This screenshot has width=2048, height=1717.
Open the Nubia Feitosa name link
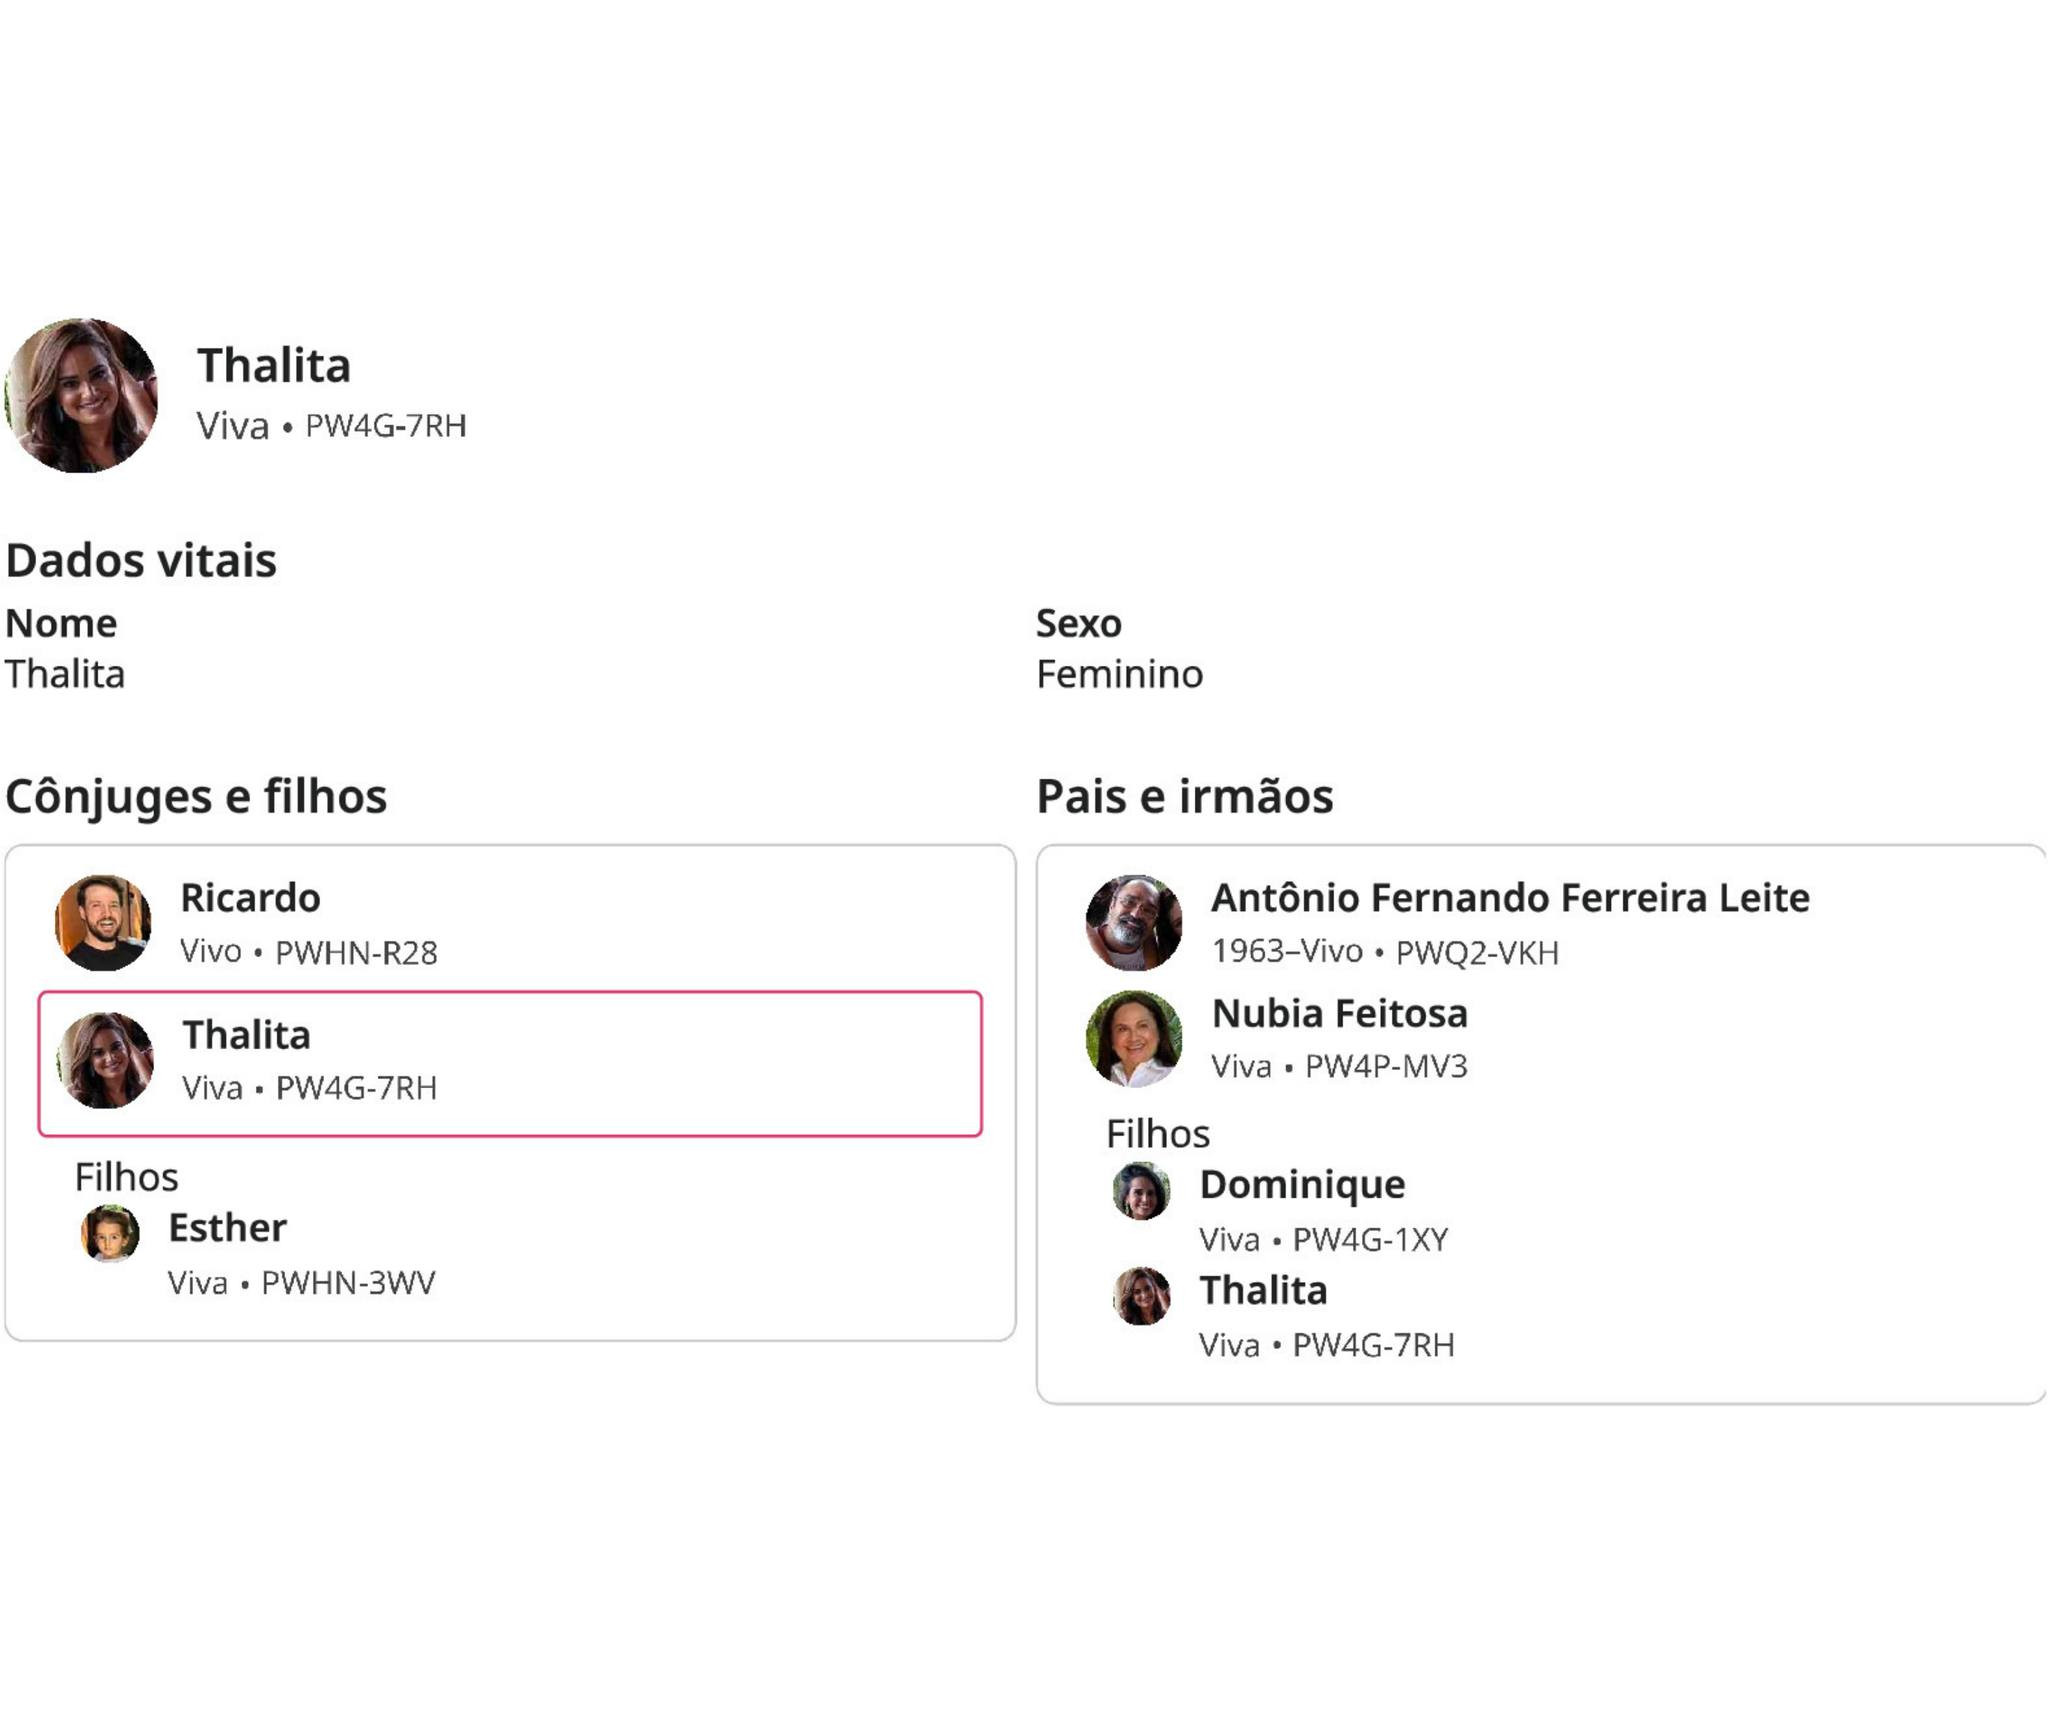[1339, 1013]
